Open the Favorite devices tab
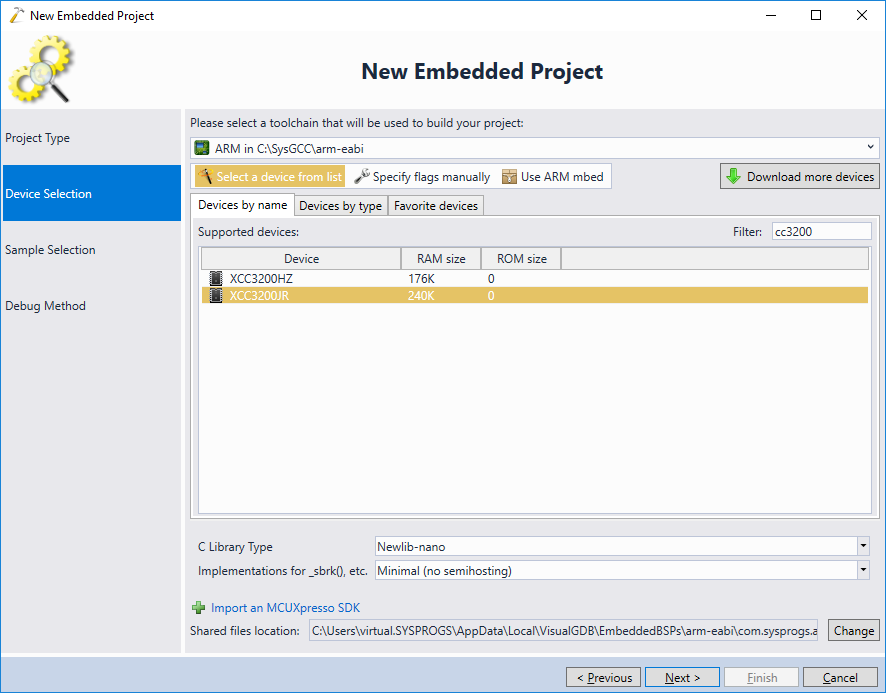Image resolution: width=886 pixels, height=693 pixels. click(x=436, y=206)
